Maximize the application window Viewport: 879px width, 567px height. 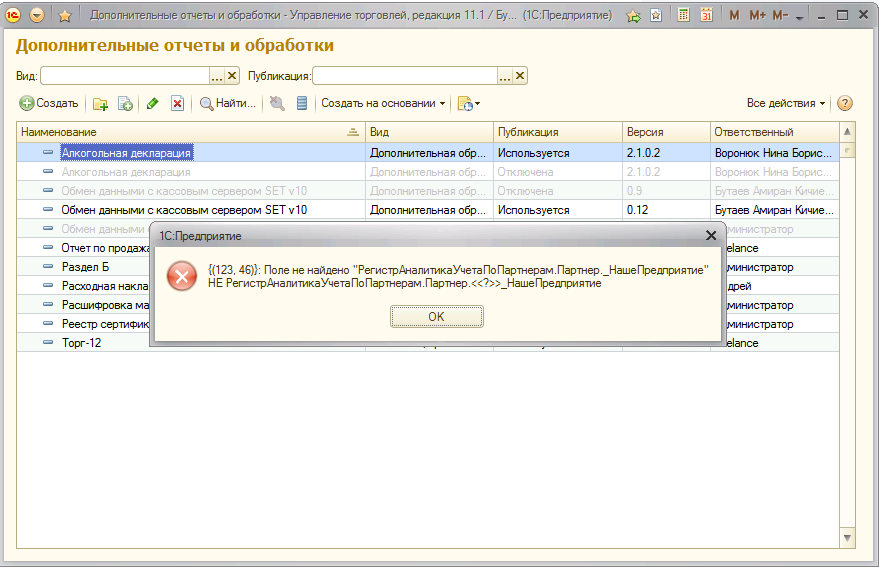(842, 16)
